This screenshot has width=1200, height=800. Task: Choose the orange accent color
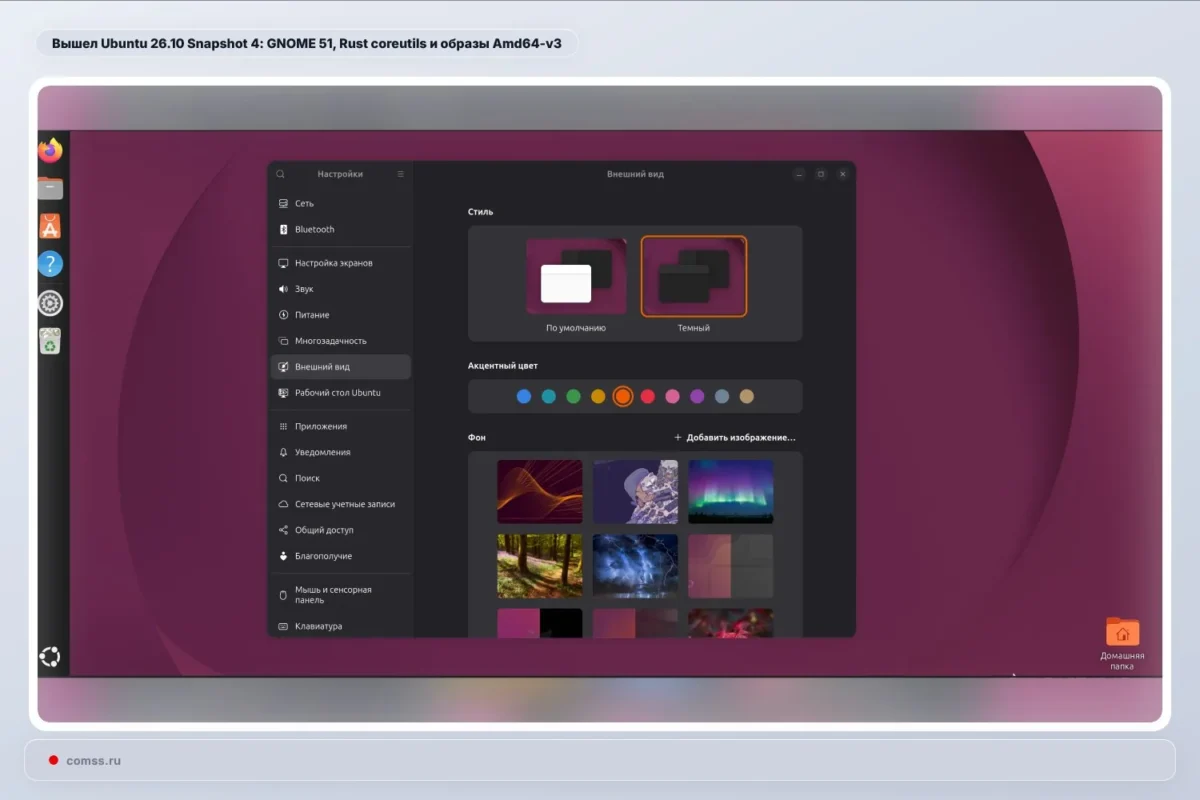(x=623, y=397)
